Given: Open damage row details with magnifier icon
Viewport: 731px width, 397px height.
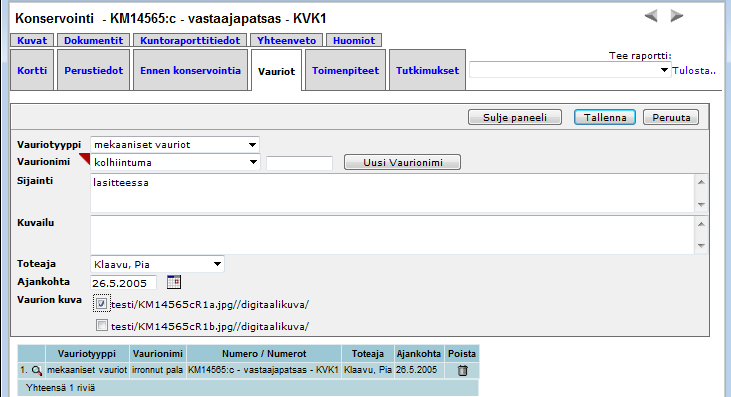Looking at the screenshot, I should coord(36,370).
